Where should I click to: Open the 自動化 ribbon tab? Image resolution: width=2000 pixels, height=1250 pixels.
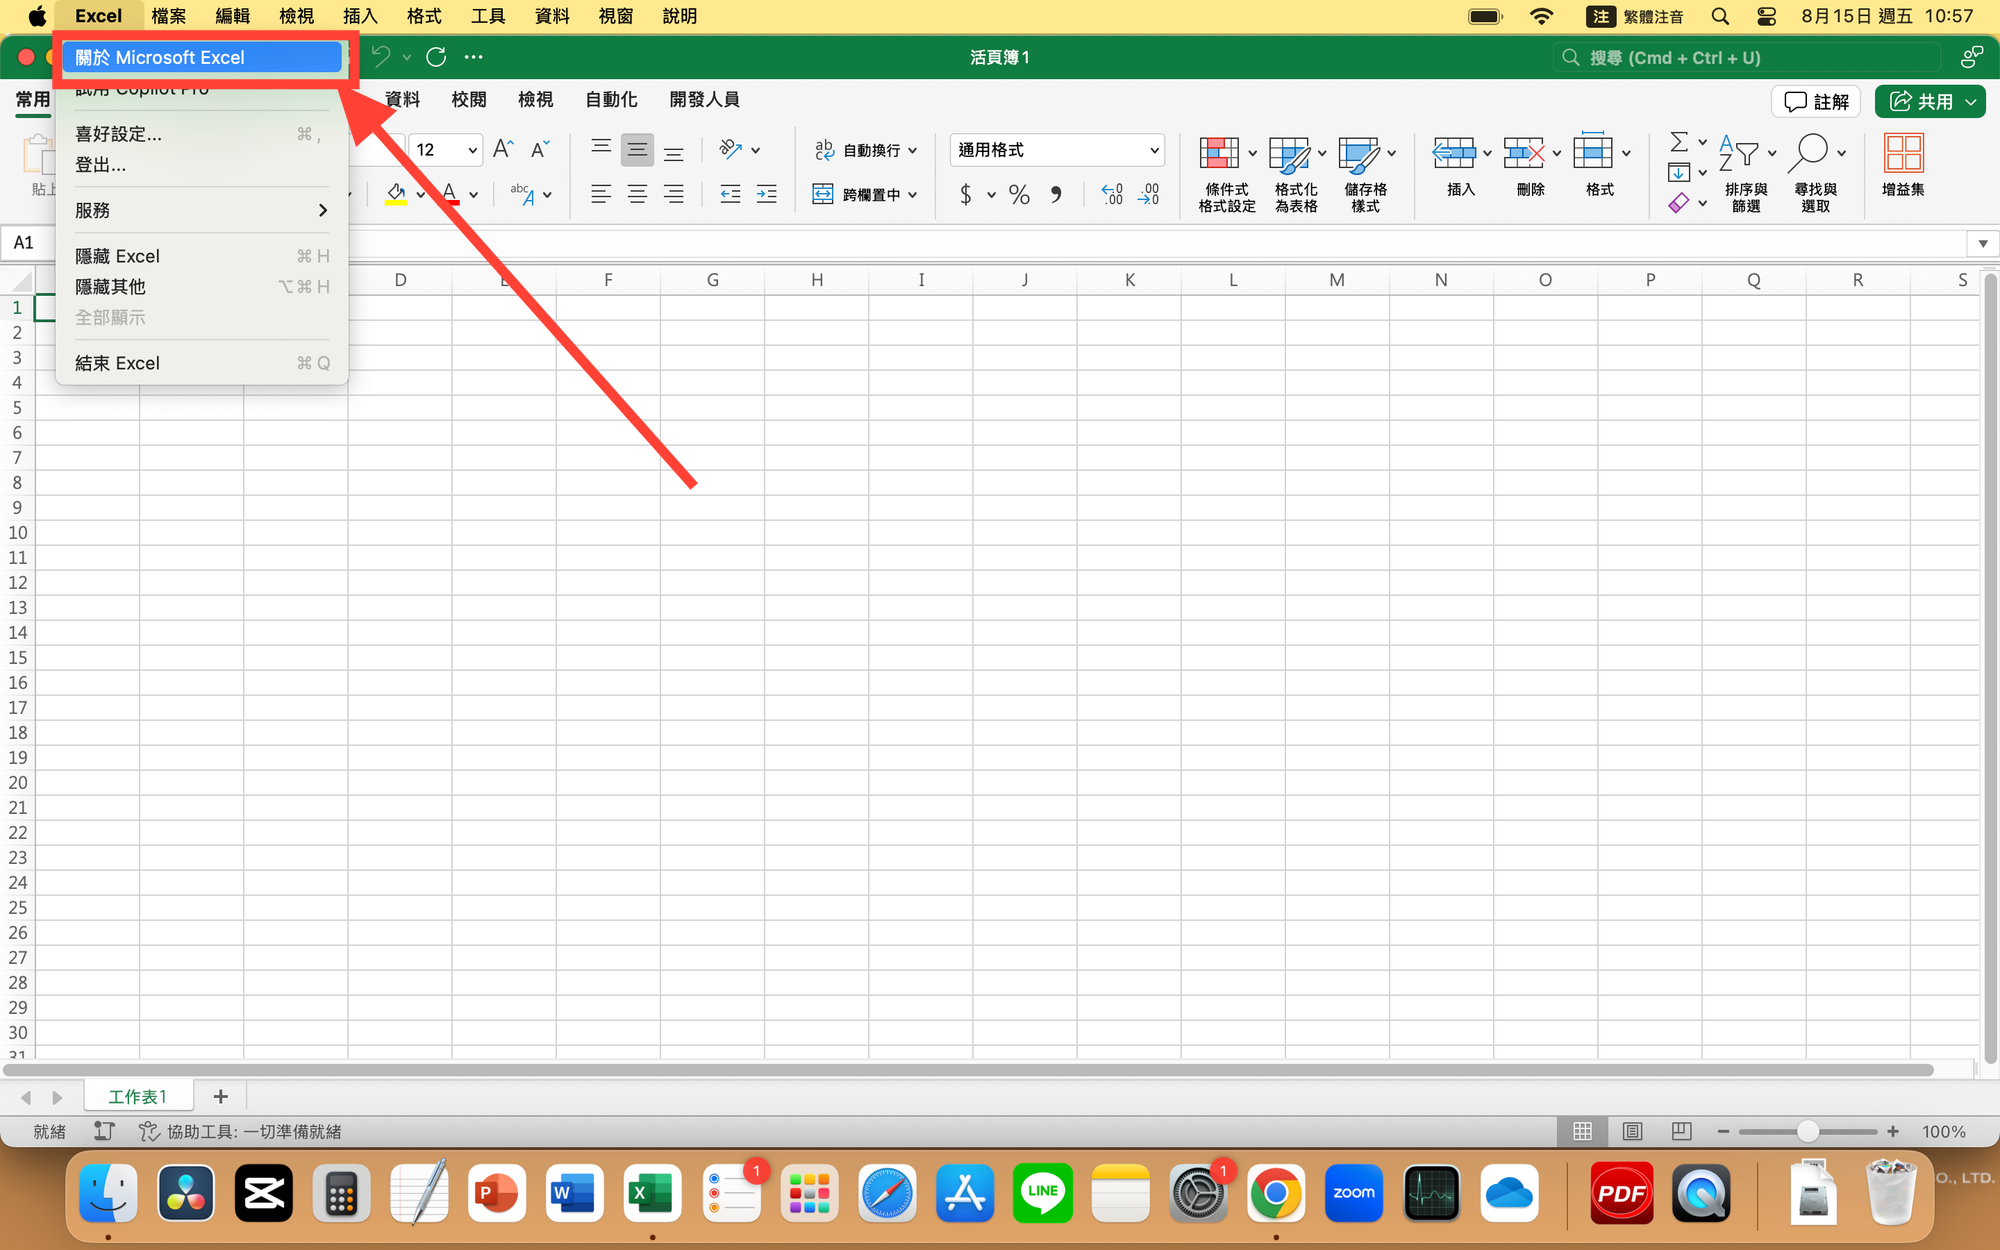pos(610,99)
